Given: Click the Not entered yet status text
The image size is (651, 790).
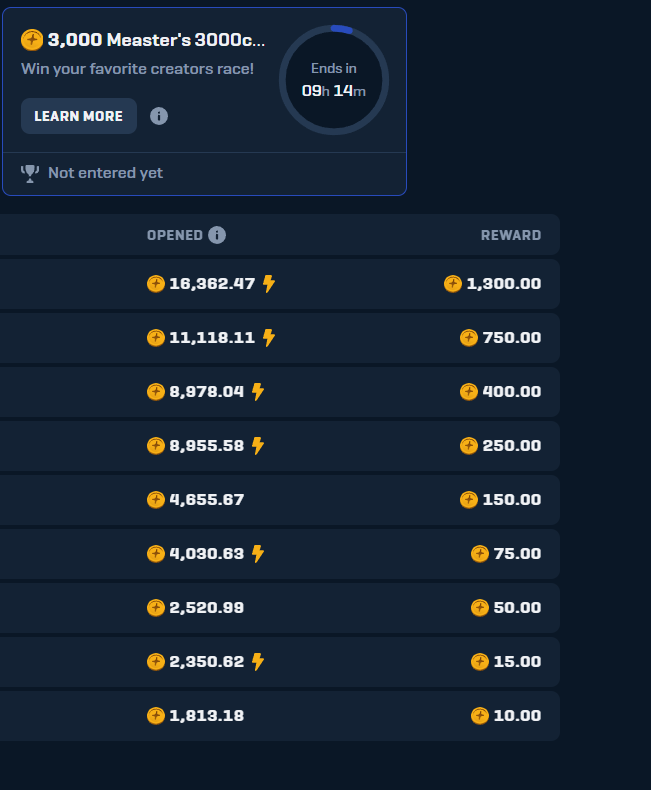Looking at the screenshot, I should point(105,173).
